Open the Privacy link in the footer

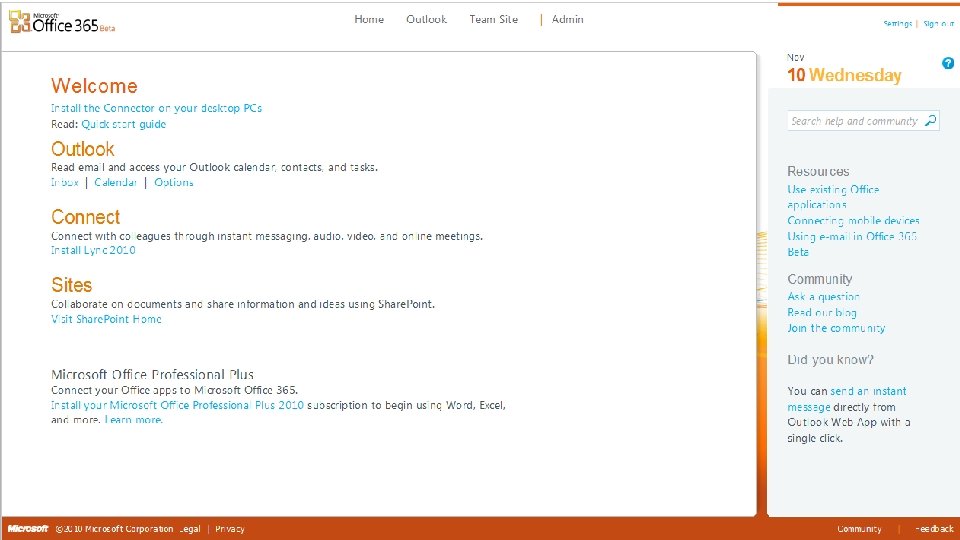(x=230, y=529)
